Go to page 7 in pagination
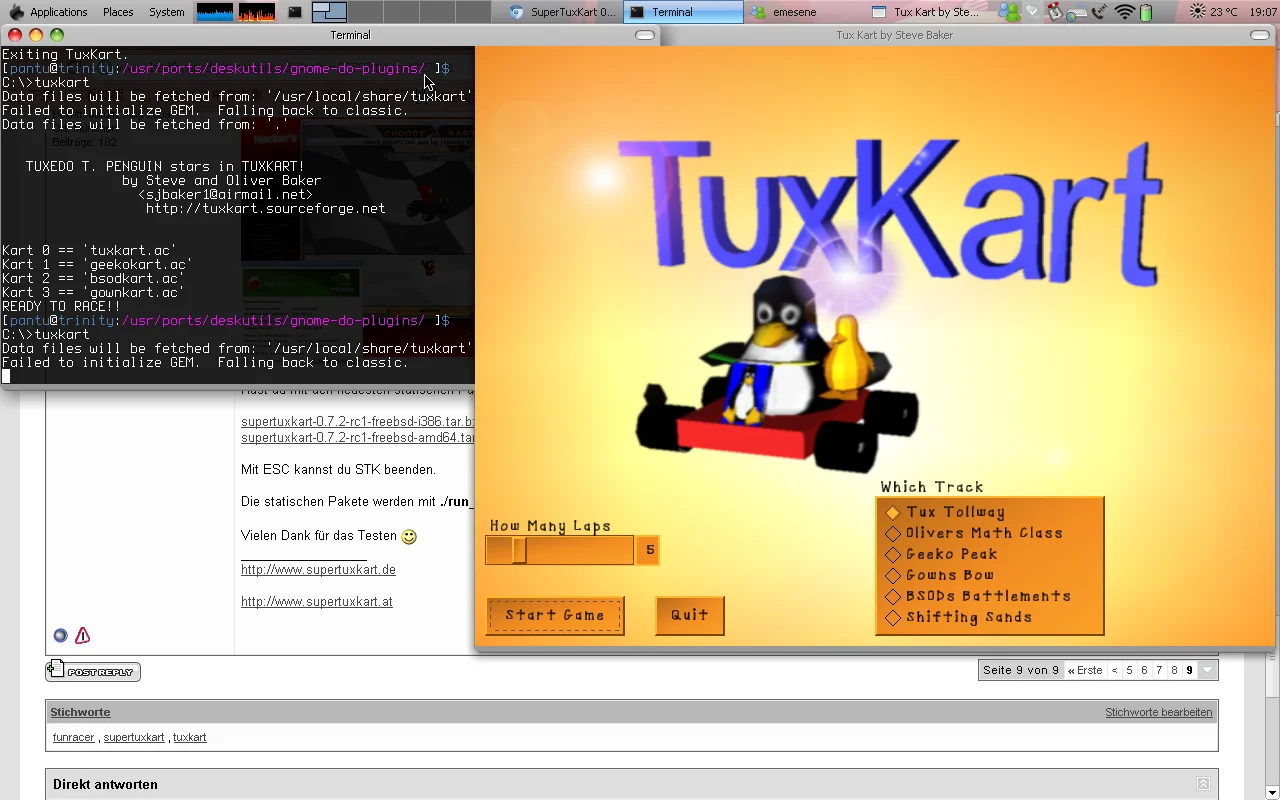Screen dimensions: 1280x800 1159,670
